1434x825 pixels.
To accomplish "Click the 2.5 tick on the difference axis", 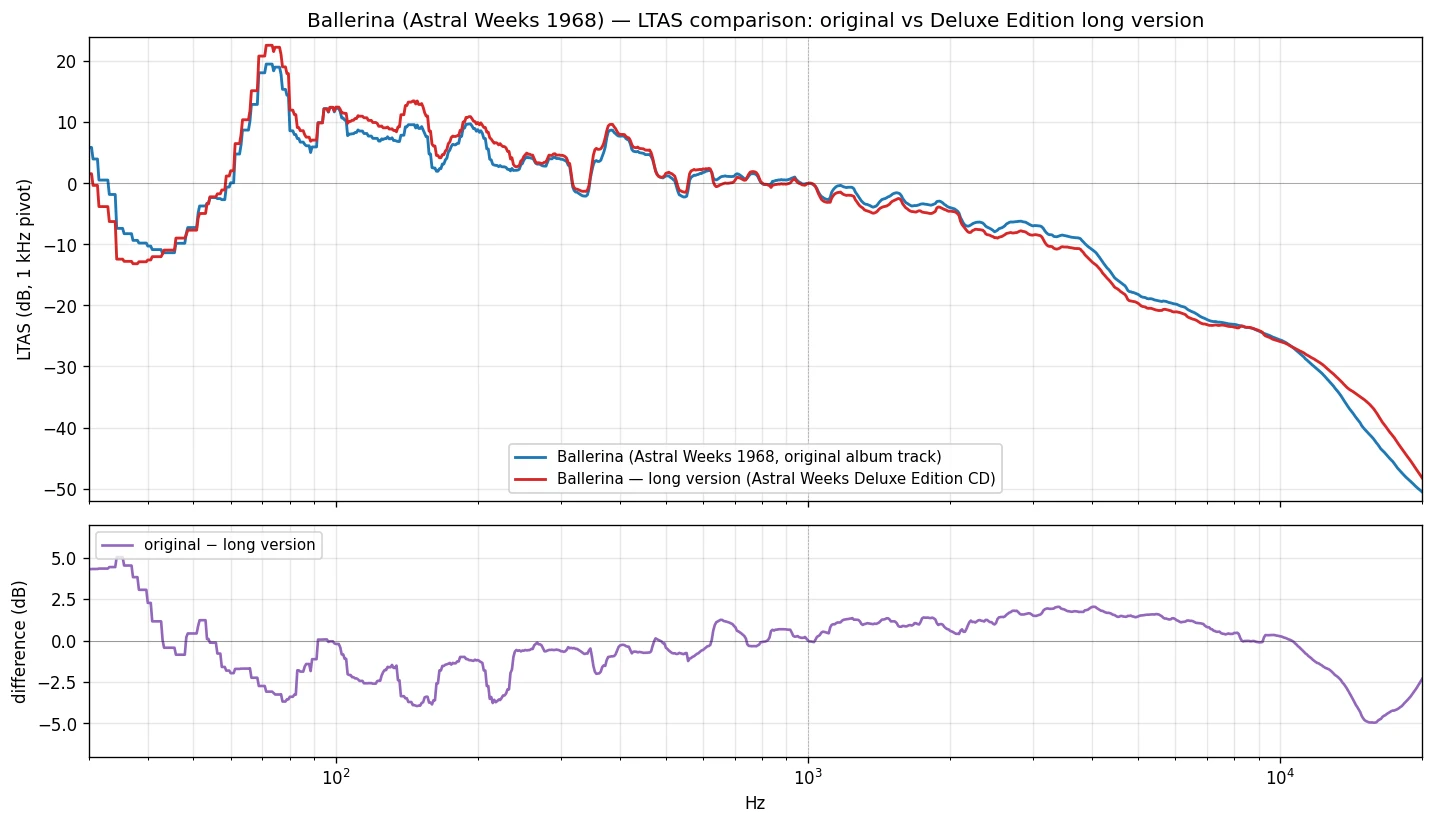I will tap(67, 600).
